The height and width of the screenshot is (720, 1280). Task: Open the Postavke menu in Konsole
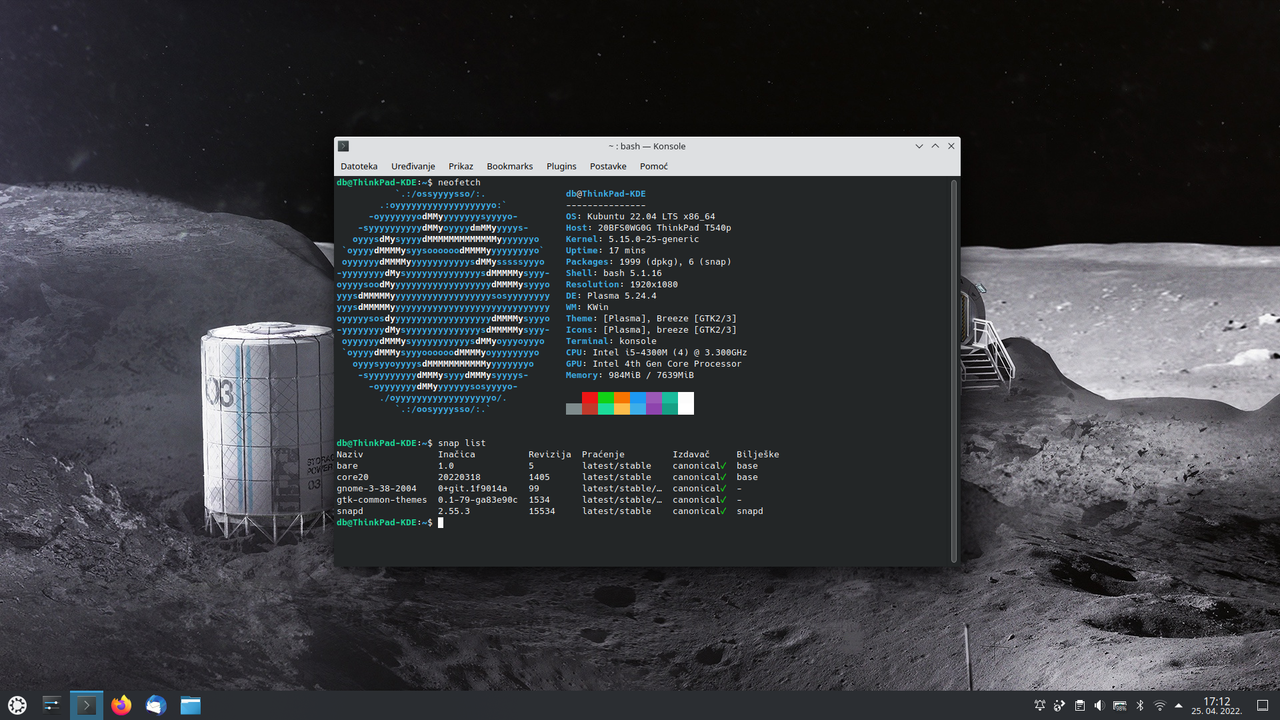pyautogui.click(x=608, y=166)
